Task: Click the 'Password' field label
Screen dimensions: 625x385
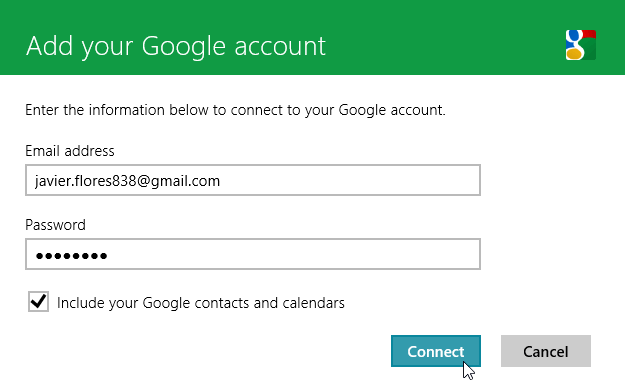Action: 55,225
